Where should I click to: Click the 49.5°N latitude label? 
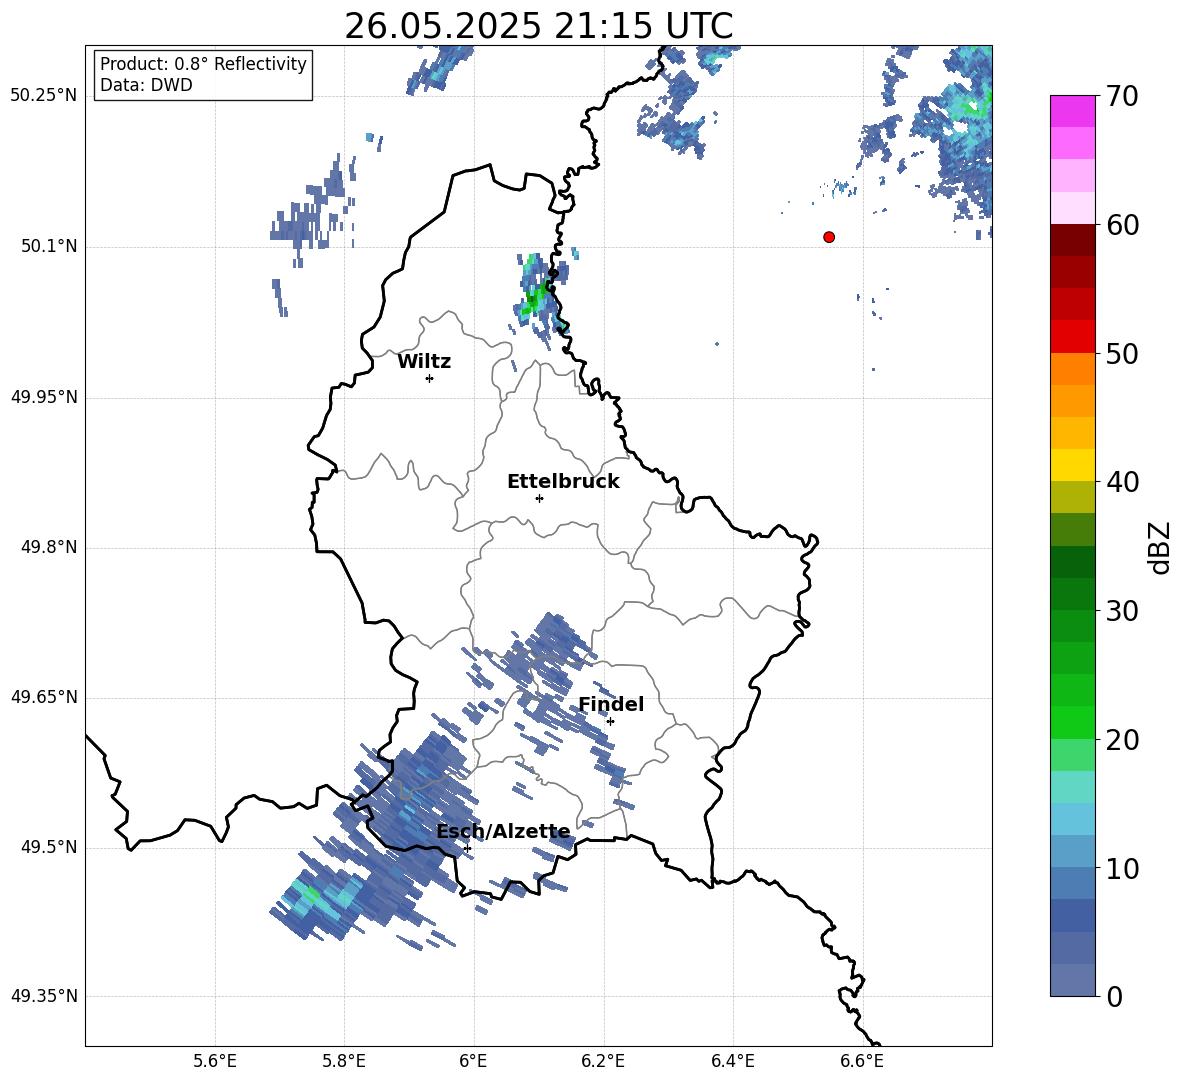point(49,847)
